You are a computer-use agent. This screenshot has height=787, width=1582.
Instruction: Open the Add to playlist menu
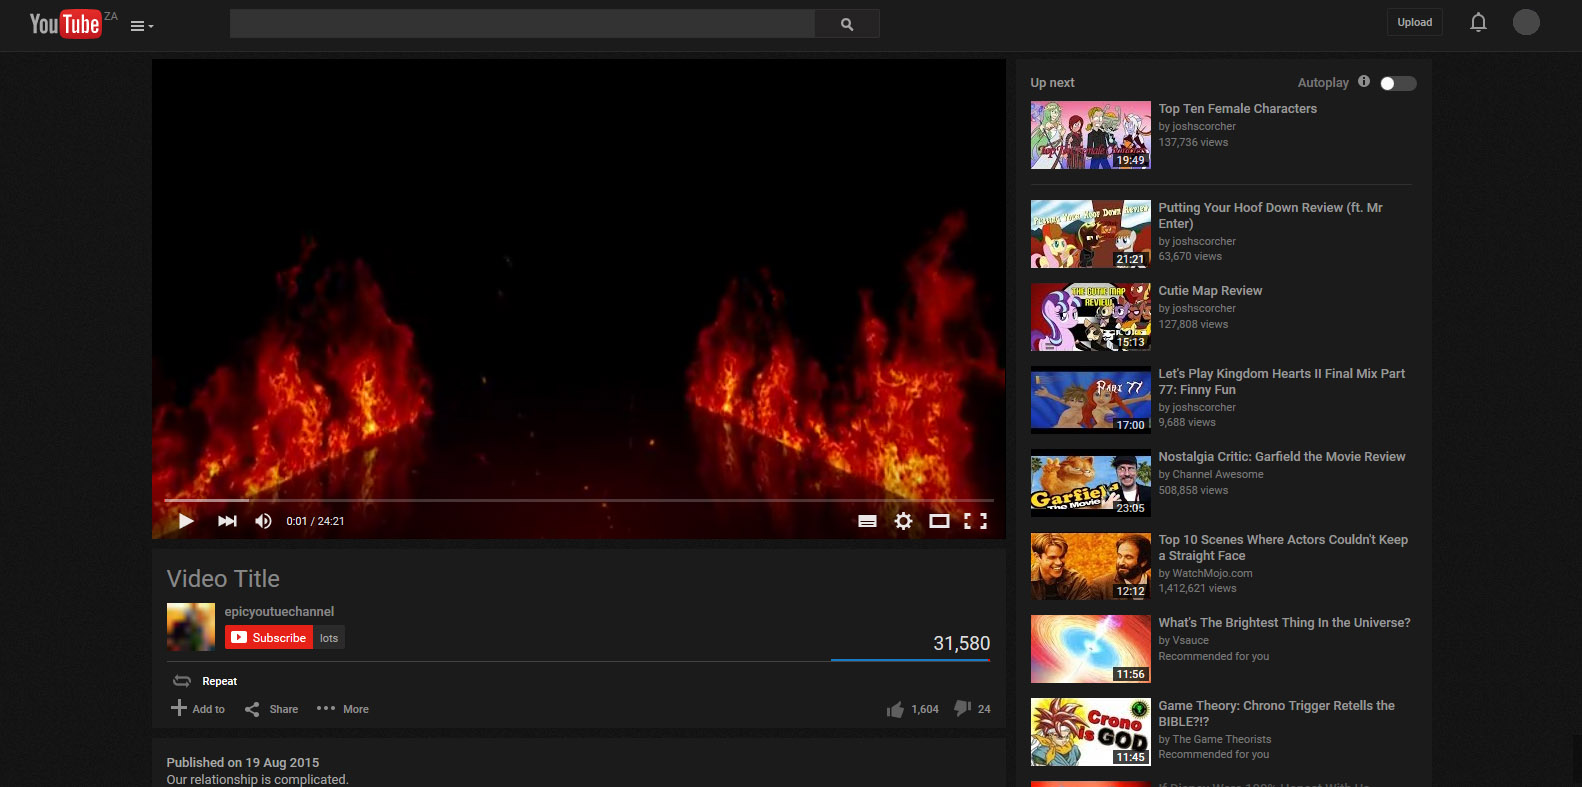pyautogui.click(x=198, y=709)
